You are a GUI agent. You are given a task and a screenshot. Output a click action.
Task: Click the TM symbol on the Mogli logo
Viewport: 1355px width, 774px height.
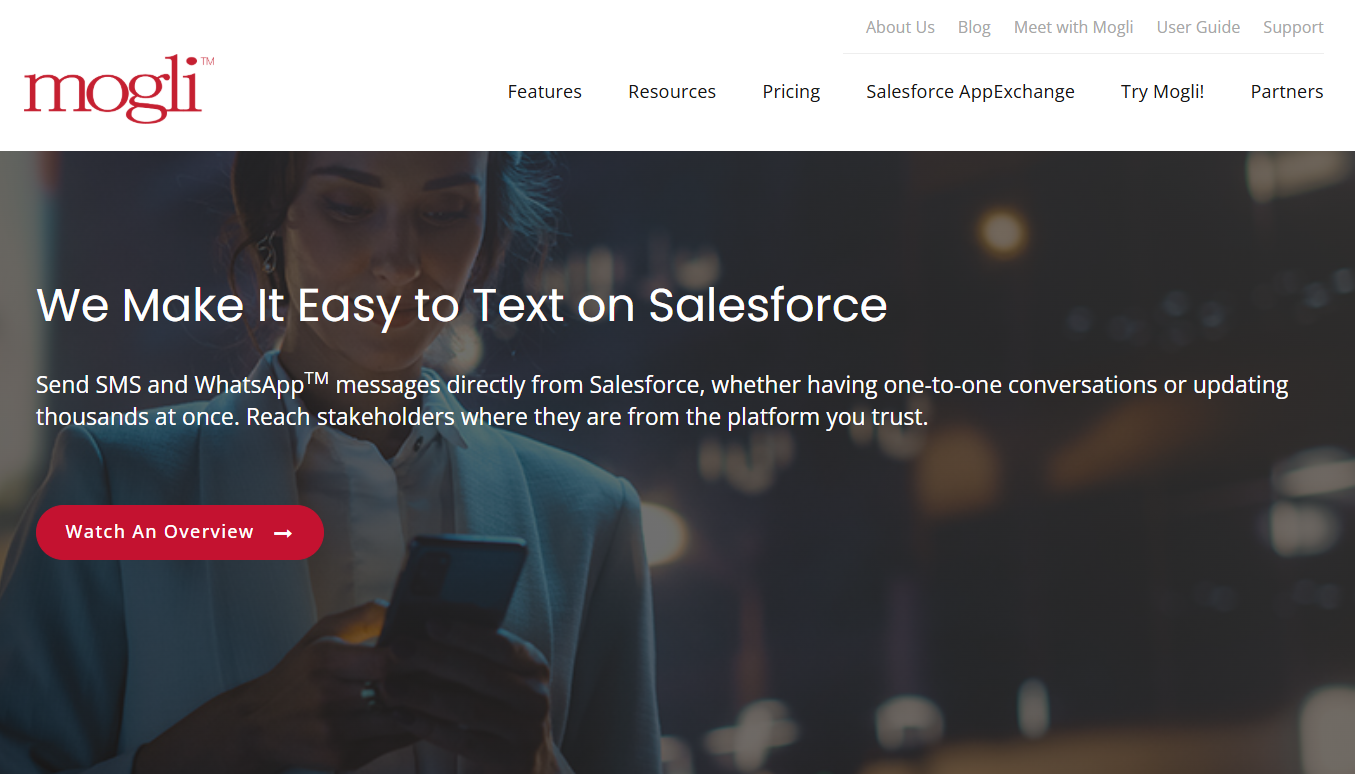click(207, 62)
